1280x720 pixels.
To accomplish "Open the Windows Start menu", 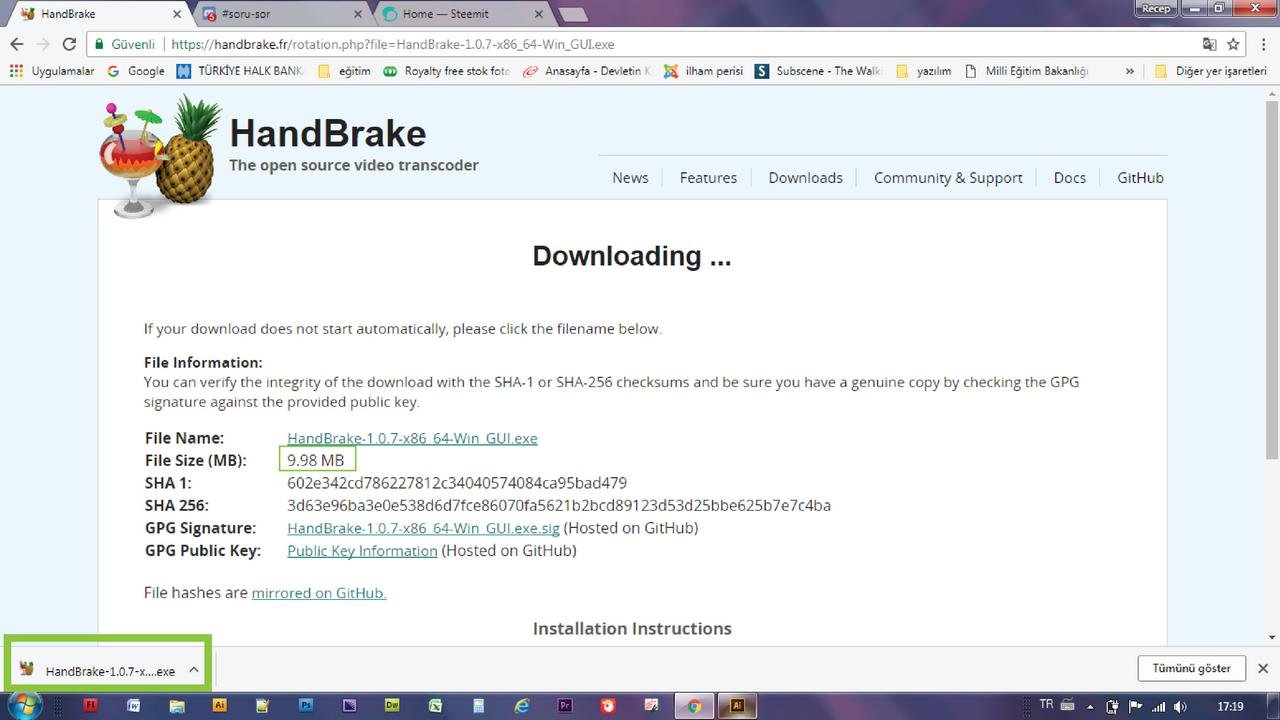I will pos(24,705).
